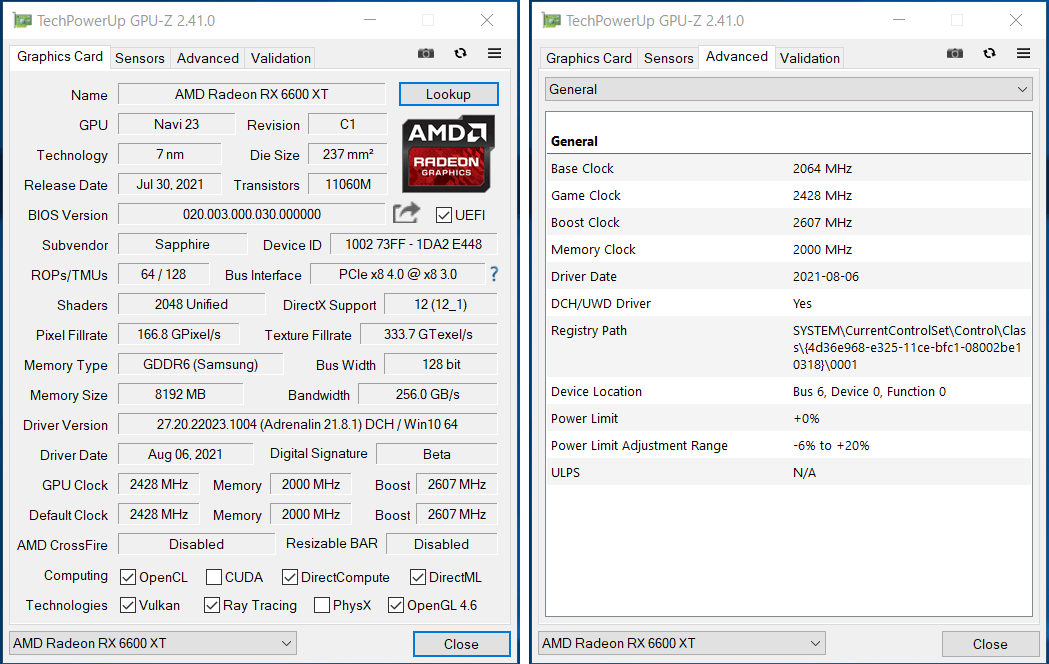Toggle the PhysX checkbox
The height and width of the screenshot is (664, 1049).
point(322,605)
